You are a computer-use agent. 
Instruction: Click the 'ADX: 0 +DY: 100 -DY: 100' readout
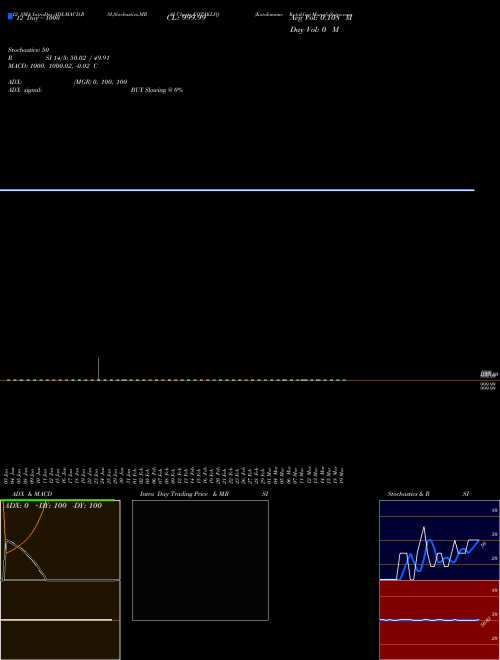[53, 506]
